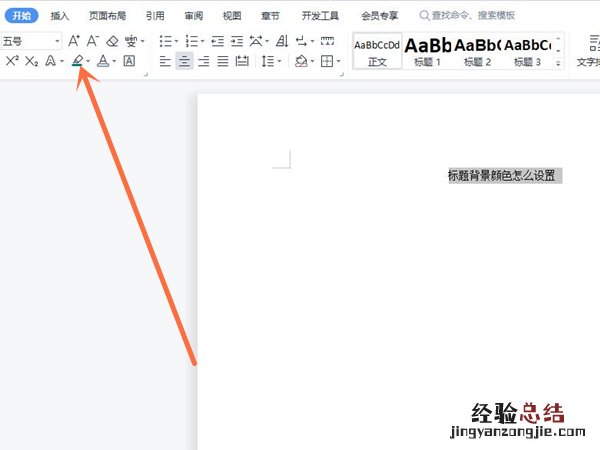Open the 会员专享 tab
The height and width of the screenshot is (450, 600).
(380, 16)
